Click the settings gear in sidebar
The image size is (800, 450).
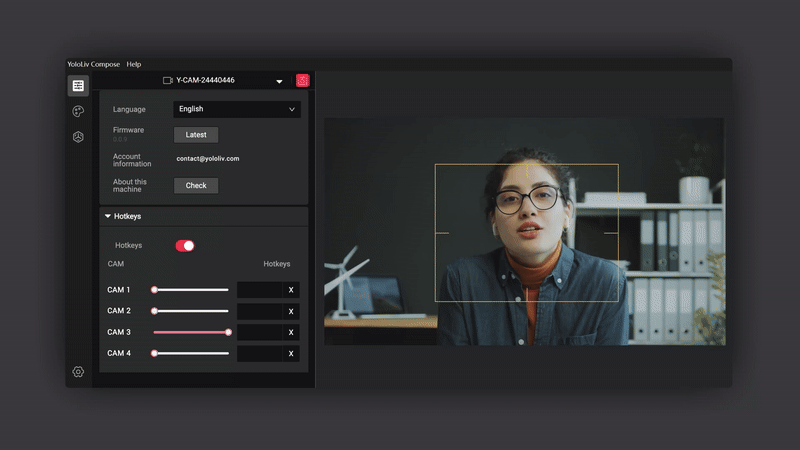[x=78, y=372]
